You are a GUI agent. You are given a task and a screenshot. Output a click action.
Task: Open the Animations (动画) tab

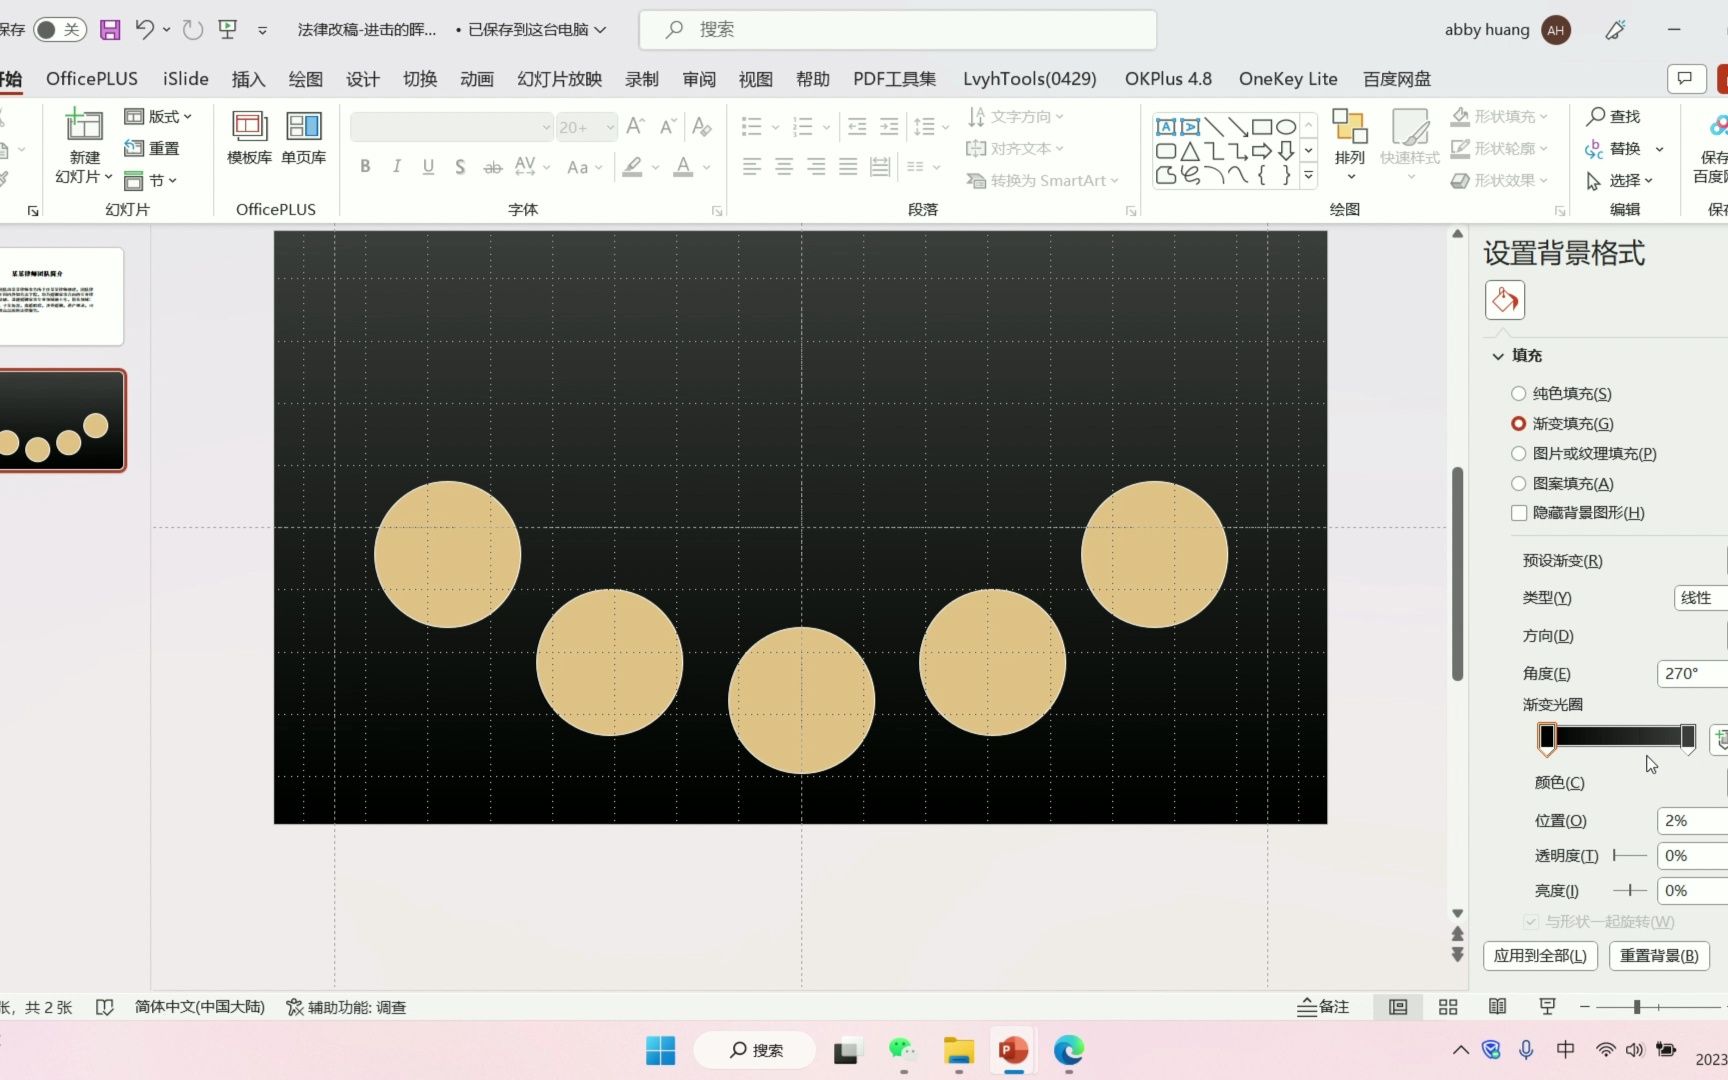[x=477, y=79]
